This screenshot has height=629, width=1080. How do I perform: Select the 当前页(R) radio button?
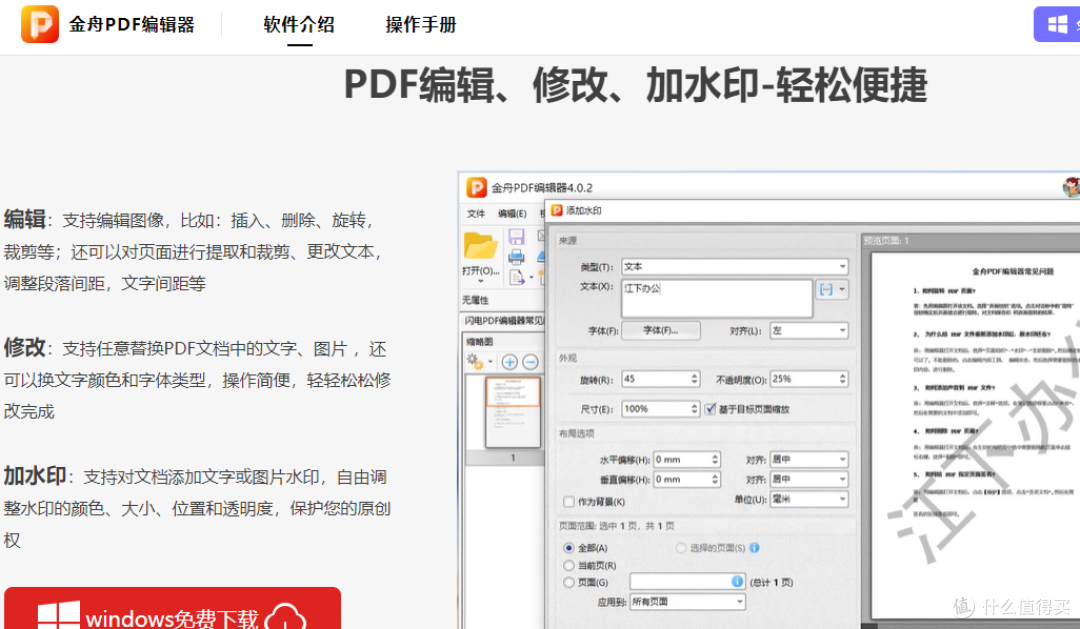click(x=569, y=566)
